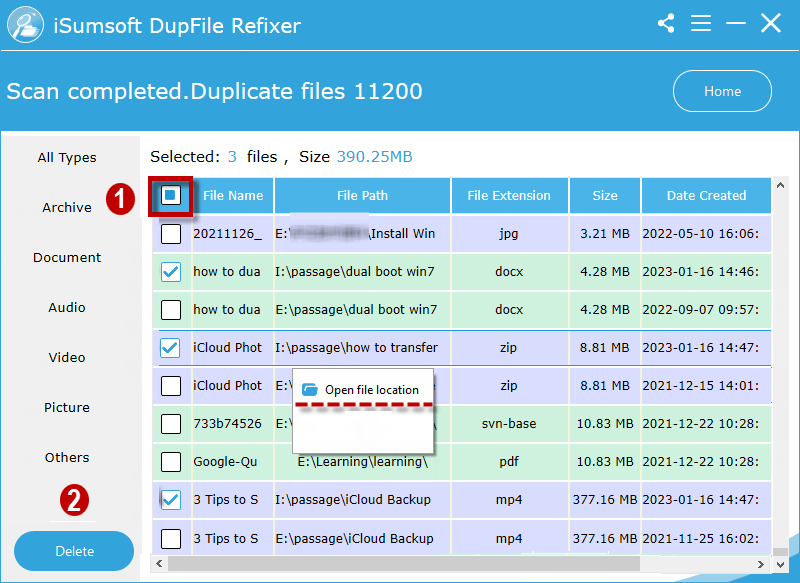Click the iSumsoft DupFile Refixer logo
Screen dimensions: 800x583
pyautogui.click(x=25, y=24)
